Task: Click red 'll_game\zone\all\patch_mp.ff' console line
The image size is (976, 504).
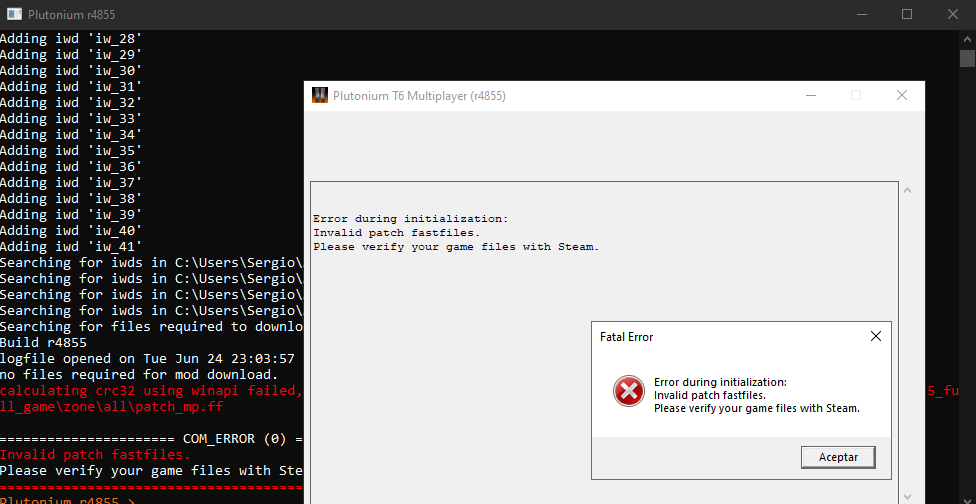Action: [x=111, y=407]
